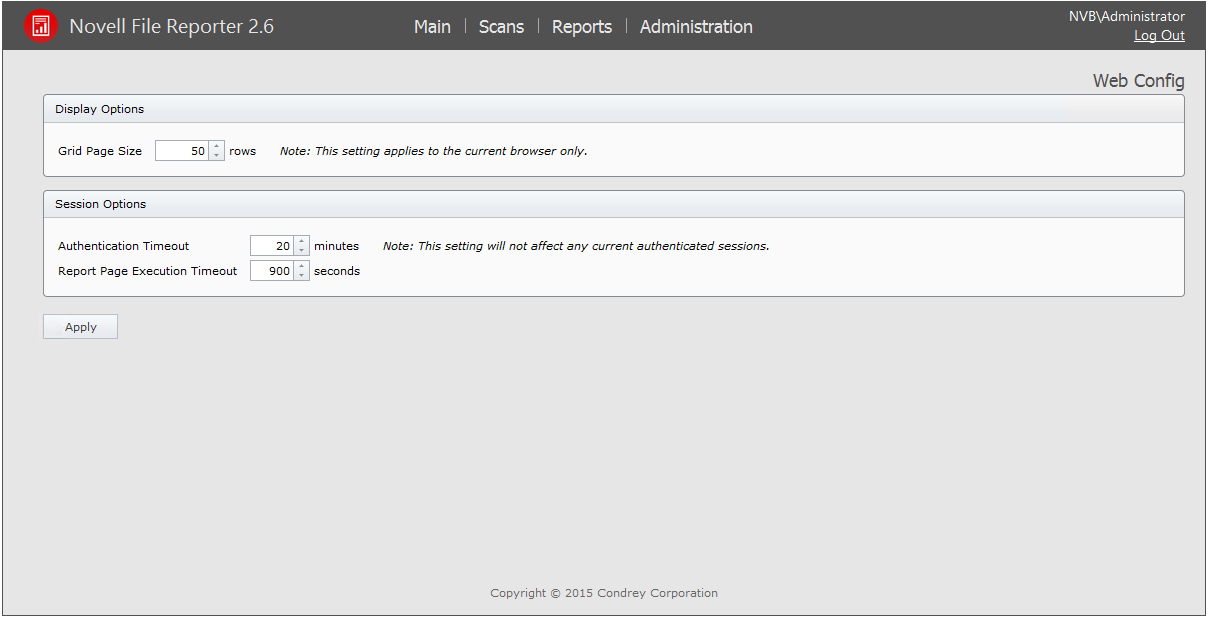Focus the Grid Page Size input field
Image resolution: width=1208 pixels, height=618 pixels.
click(x=182, y=151)
